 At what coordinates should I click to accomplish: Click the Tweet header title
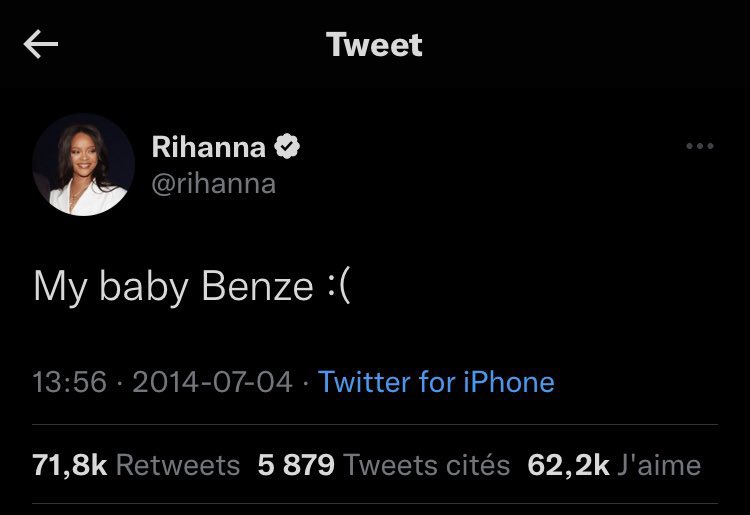[374, 44]
